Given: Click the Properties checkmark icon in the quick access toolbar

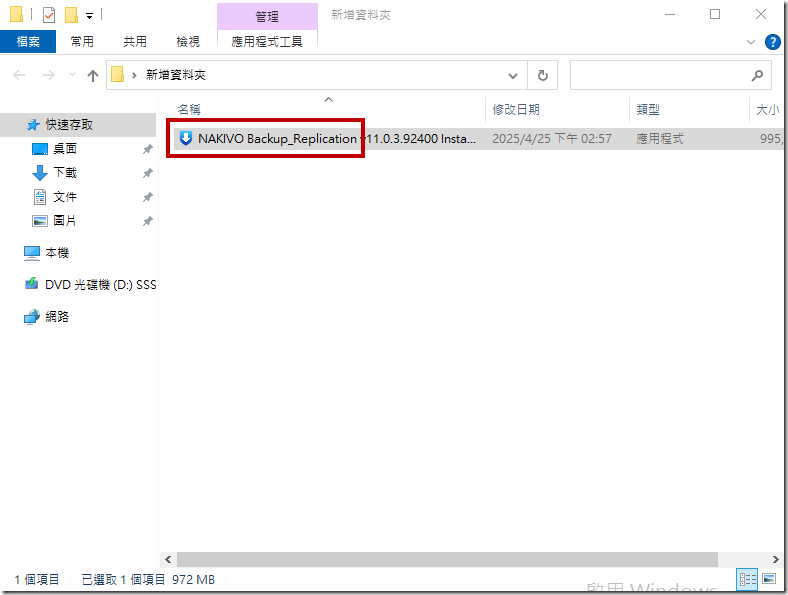Looking at the screenshot, I should (x=49, y=15).
